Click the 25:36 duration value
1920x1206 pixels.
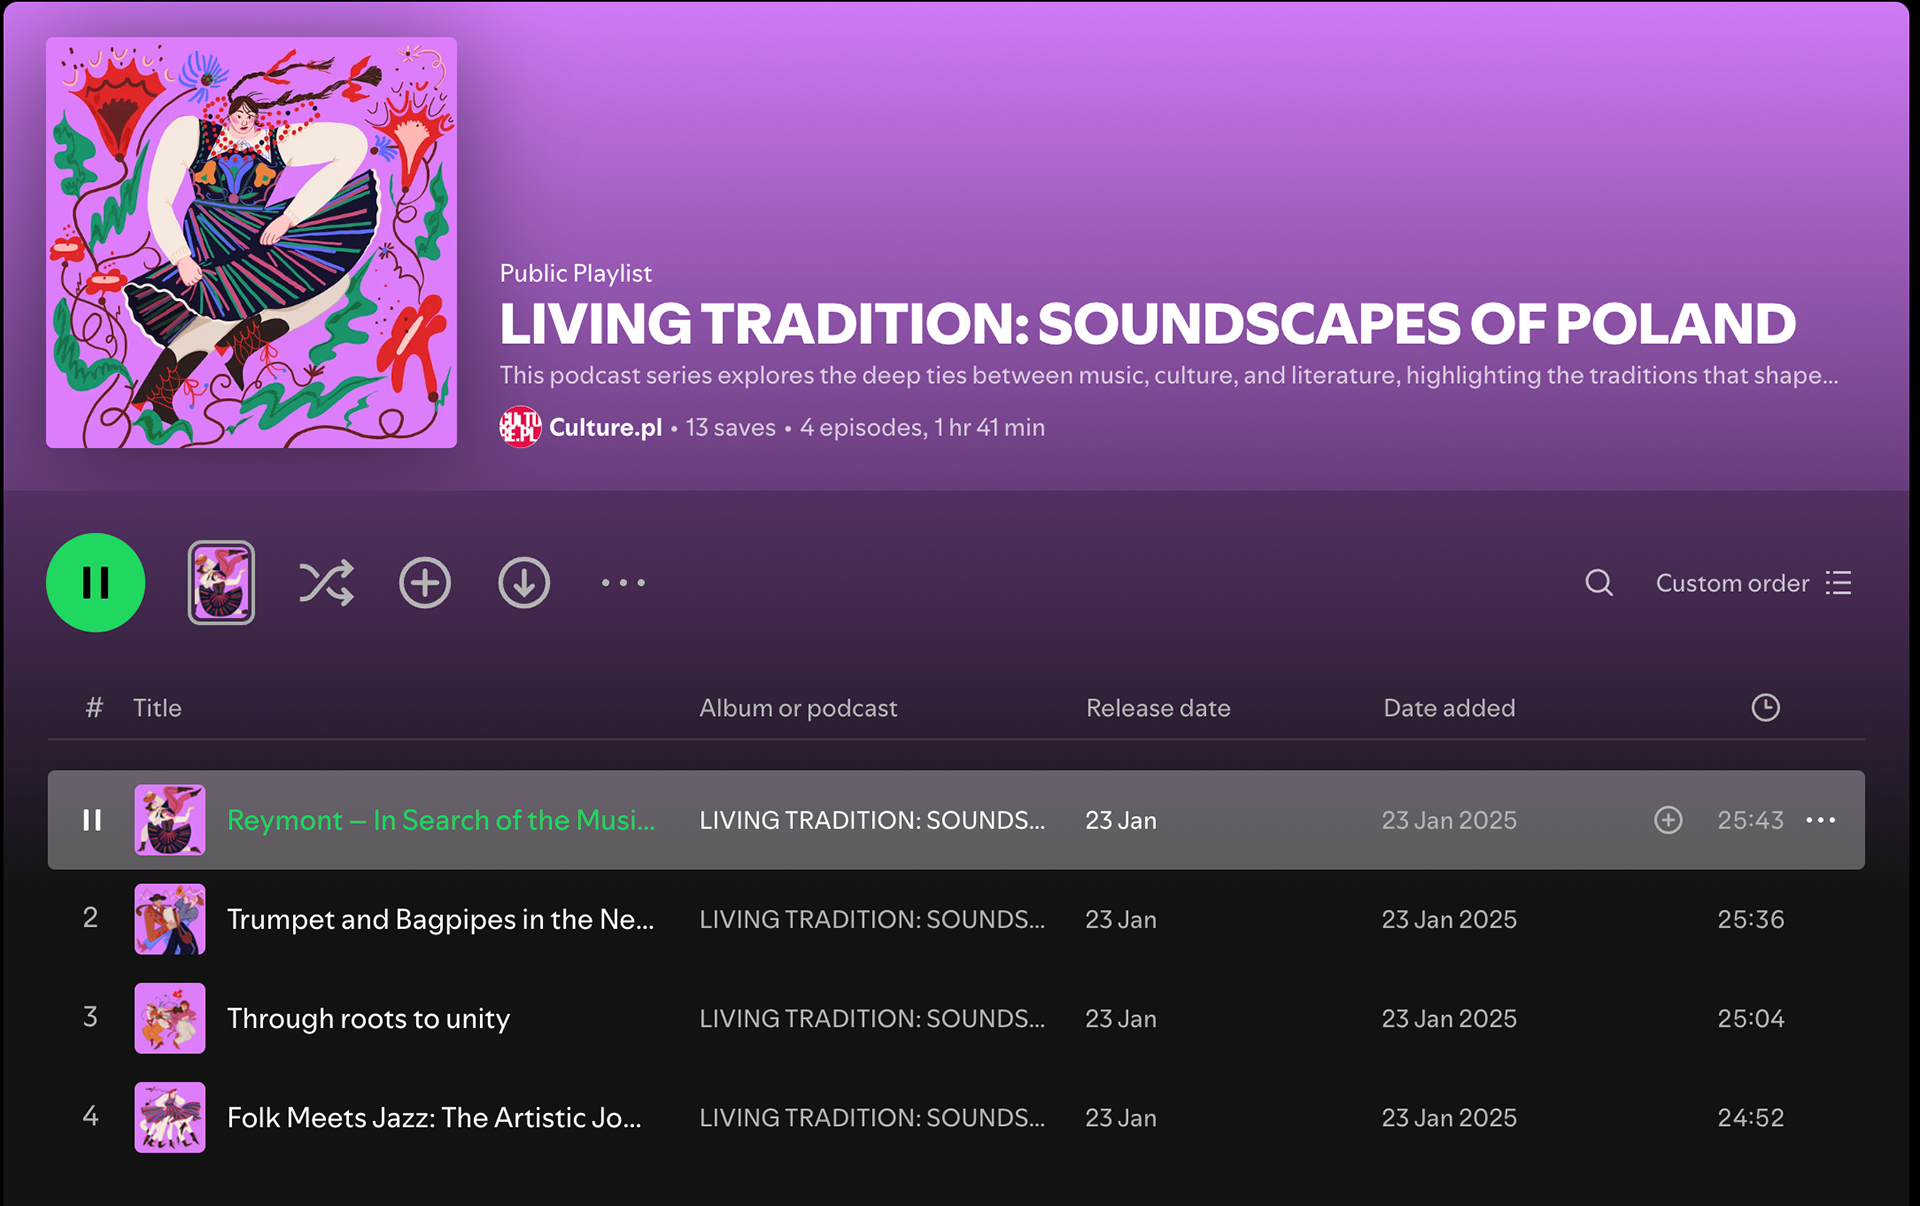(1750, 919)
